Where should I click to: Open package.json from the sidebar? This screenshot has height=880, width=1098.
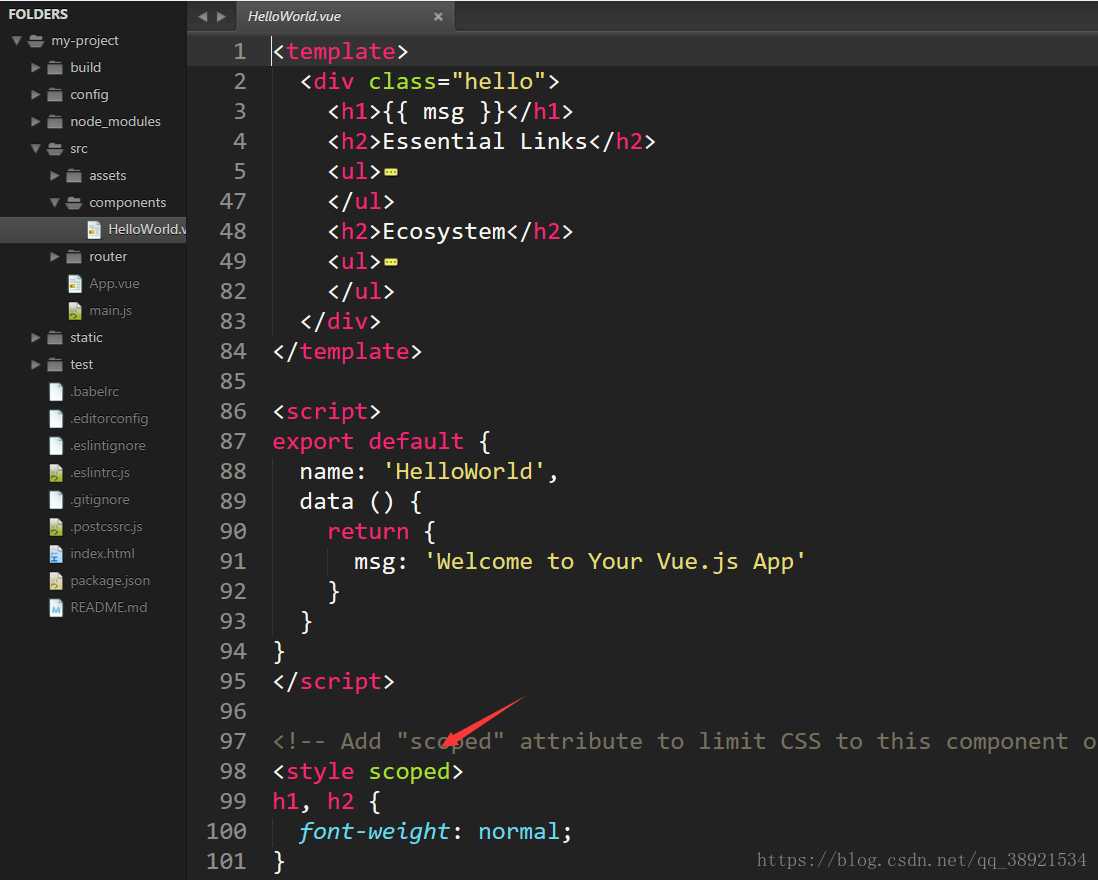coord(110,580)
